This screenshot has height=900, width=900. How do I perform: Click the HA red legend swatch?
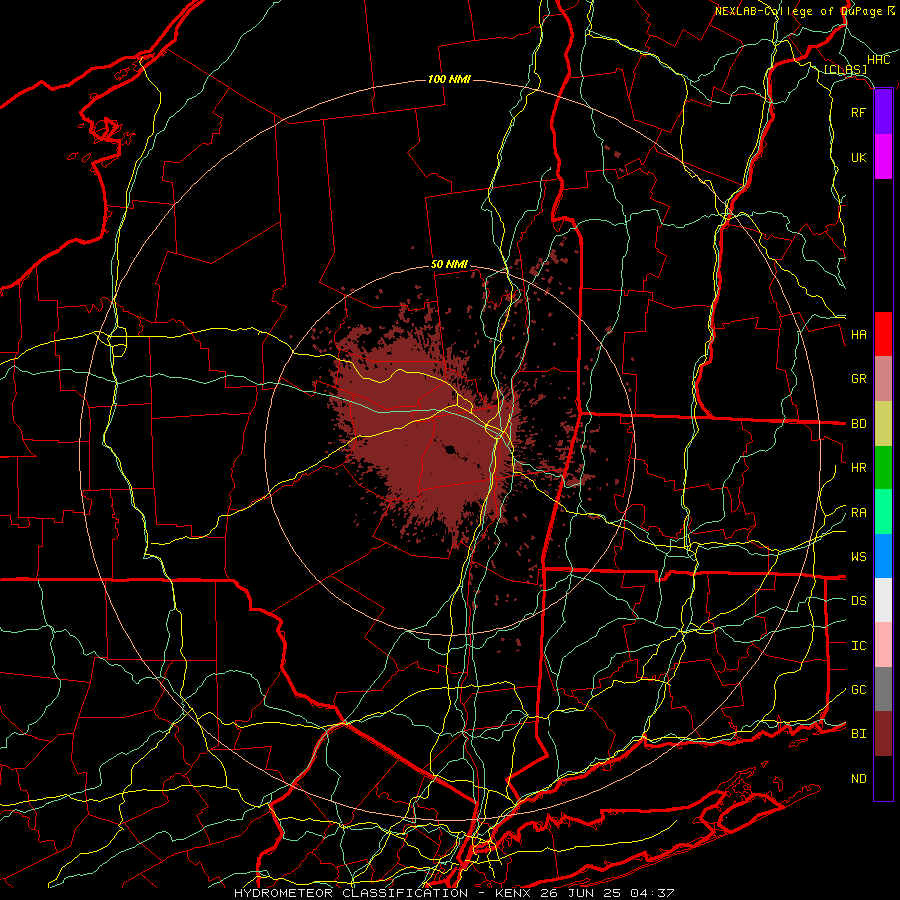883,334
